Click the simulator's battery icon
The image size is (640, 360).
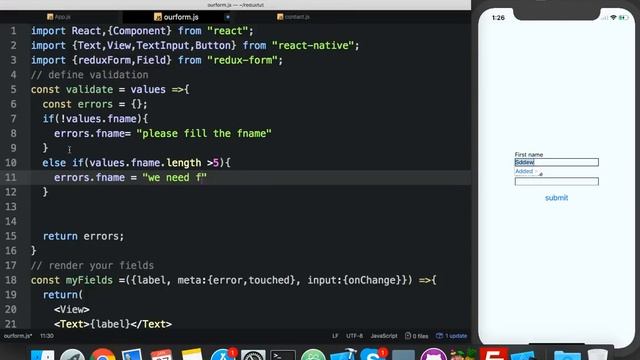point(623,18)
